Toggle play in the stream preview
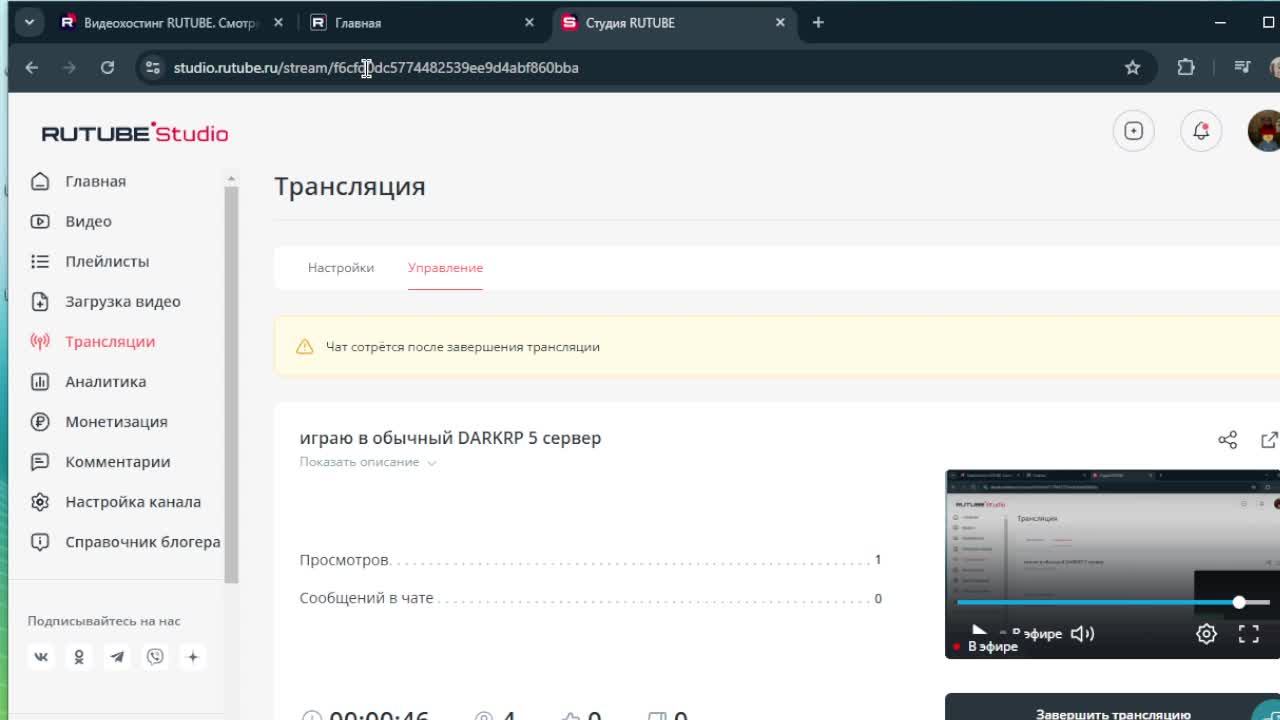1280x720 pixels. click(979, 632)
